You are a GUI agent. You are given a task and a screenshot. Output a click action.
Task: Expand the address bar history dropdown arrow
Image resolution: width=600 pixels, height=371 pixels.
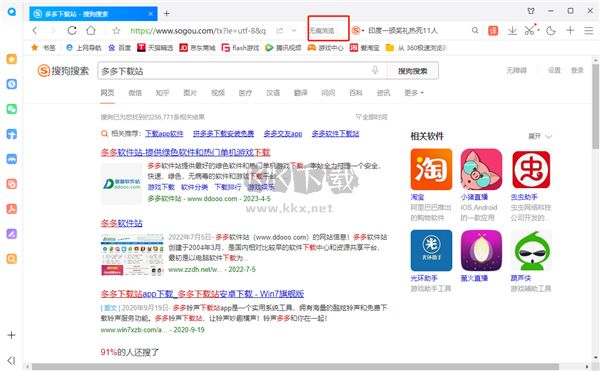click(294, 31)
